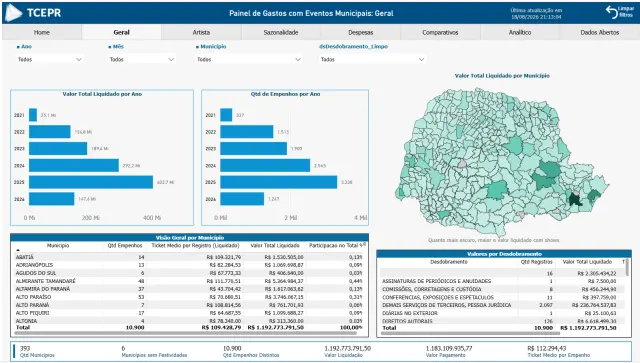Click horizontal scrollbar under Valores por Desdobramento table
Image resolution: width=640 pixels, height=363 pixels.
click(470, 334)
